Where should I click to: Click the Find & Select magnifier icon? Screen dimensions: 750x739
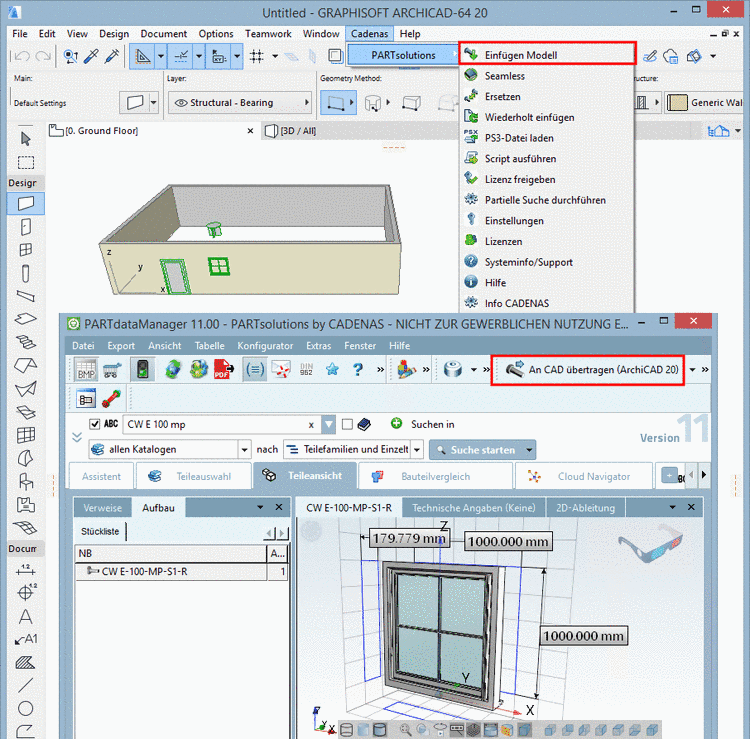71,56
